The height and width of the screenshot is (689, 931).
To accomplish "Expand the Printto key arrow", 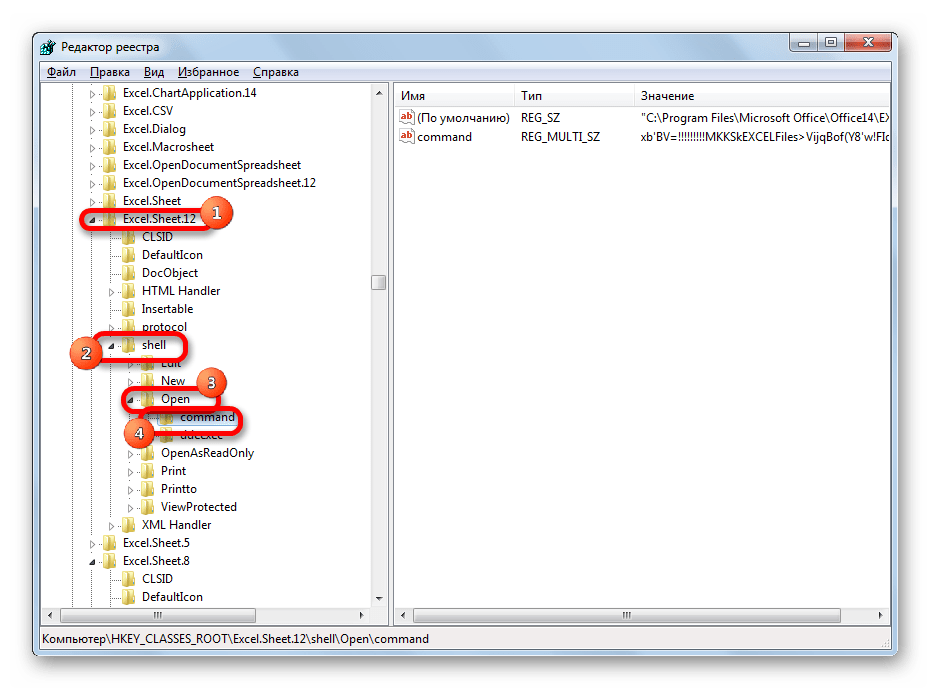I will point(130,490).
